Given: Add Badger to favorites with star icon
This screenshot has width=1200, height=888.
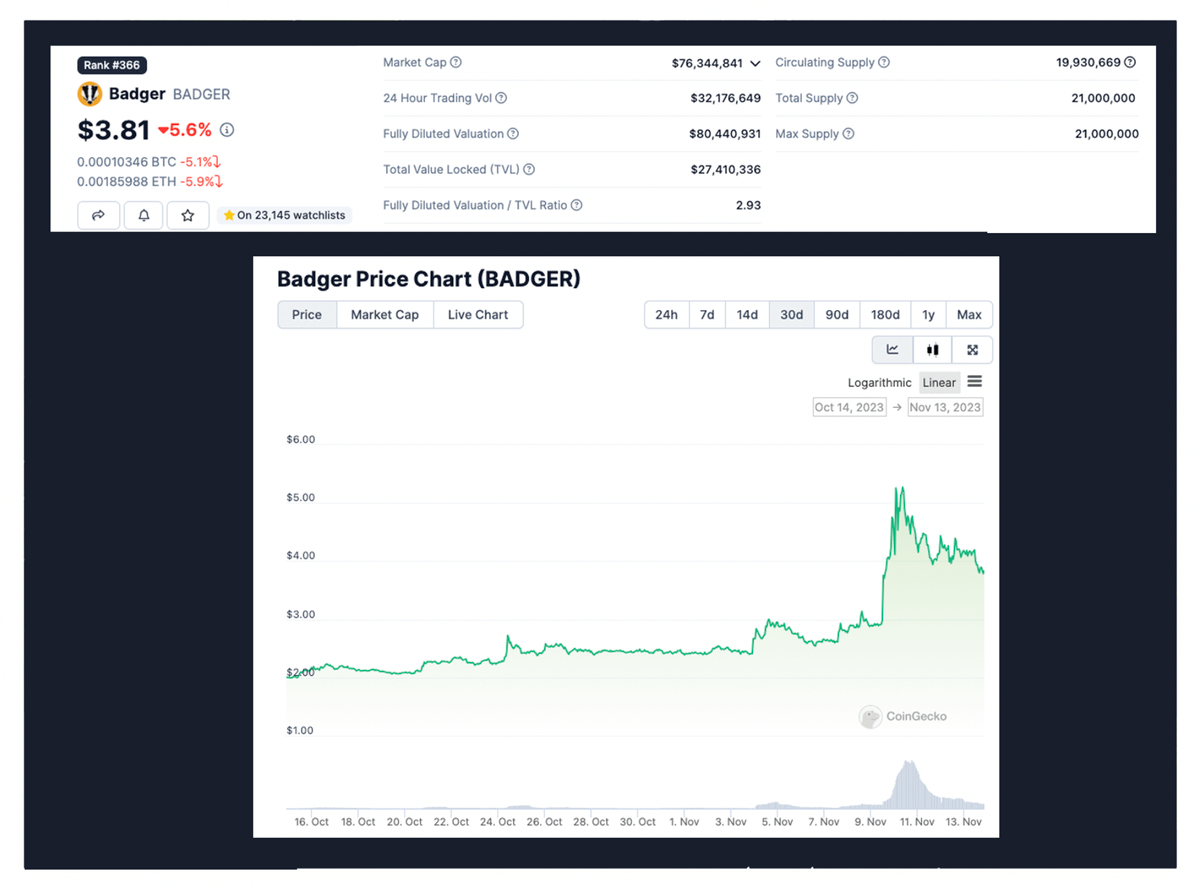Looking at the screenshot, I should [x=188, y=215].
